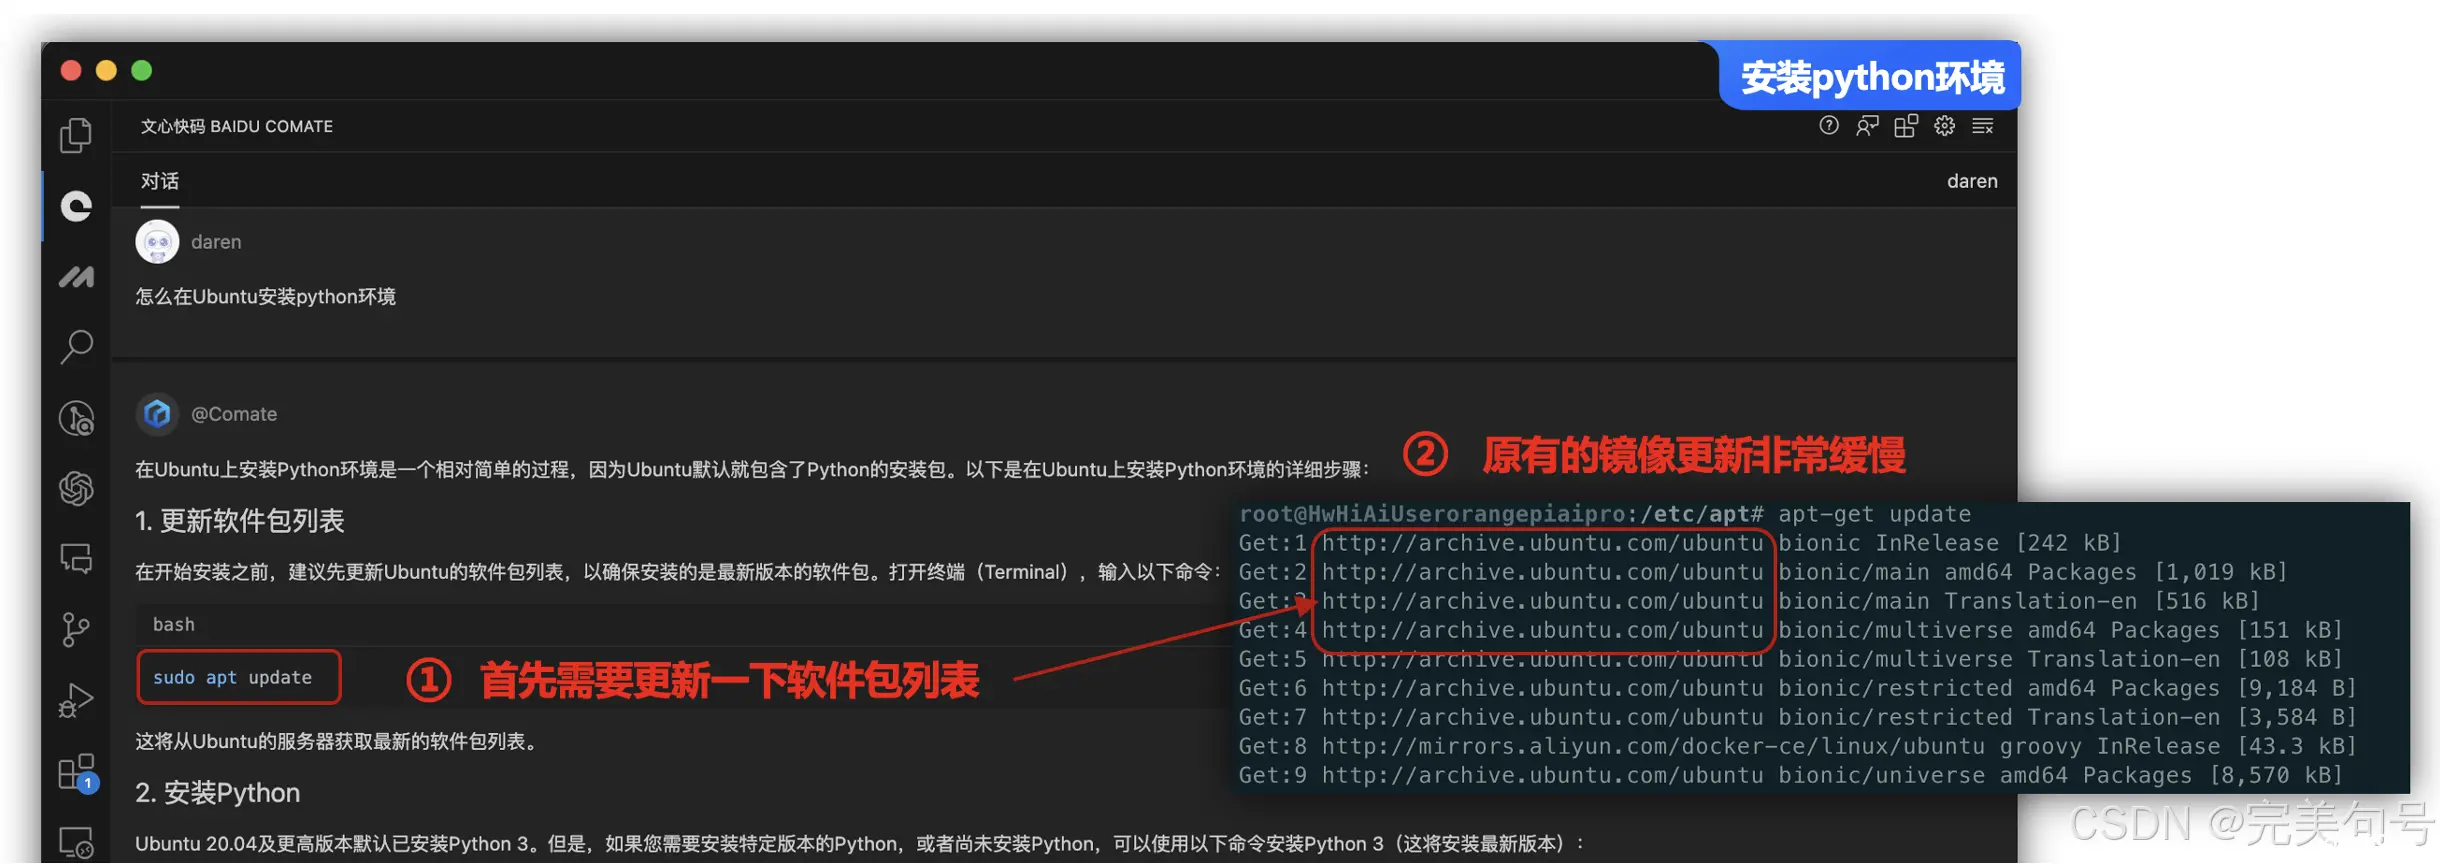This screenshot has width=2440, height=864.
Task: Switch to the 对话 tab
Action: (x=160, y=181)
